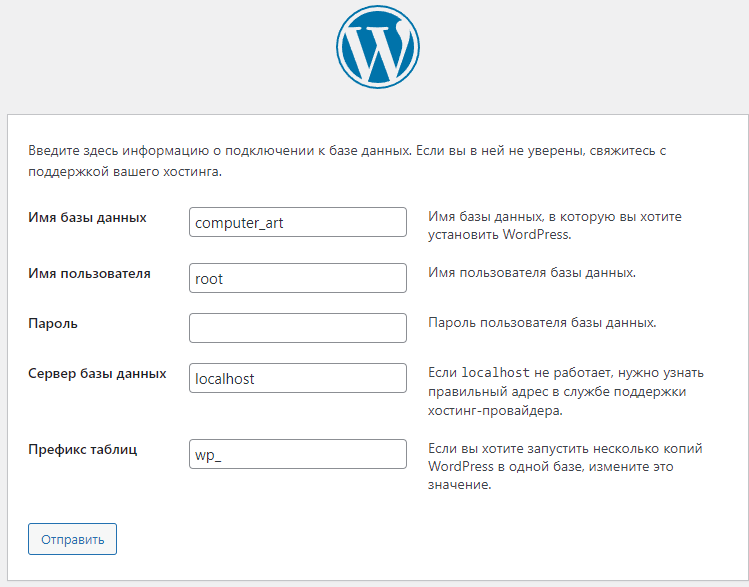
Task: Focus the username field containing root
Action: pyautogui.click(x=298, y=278)
